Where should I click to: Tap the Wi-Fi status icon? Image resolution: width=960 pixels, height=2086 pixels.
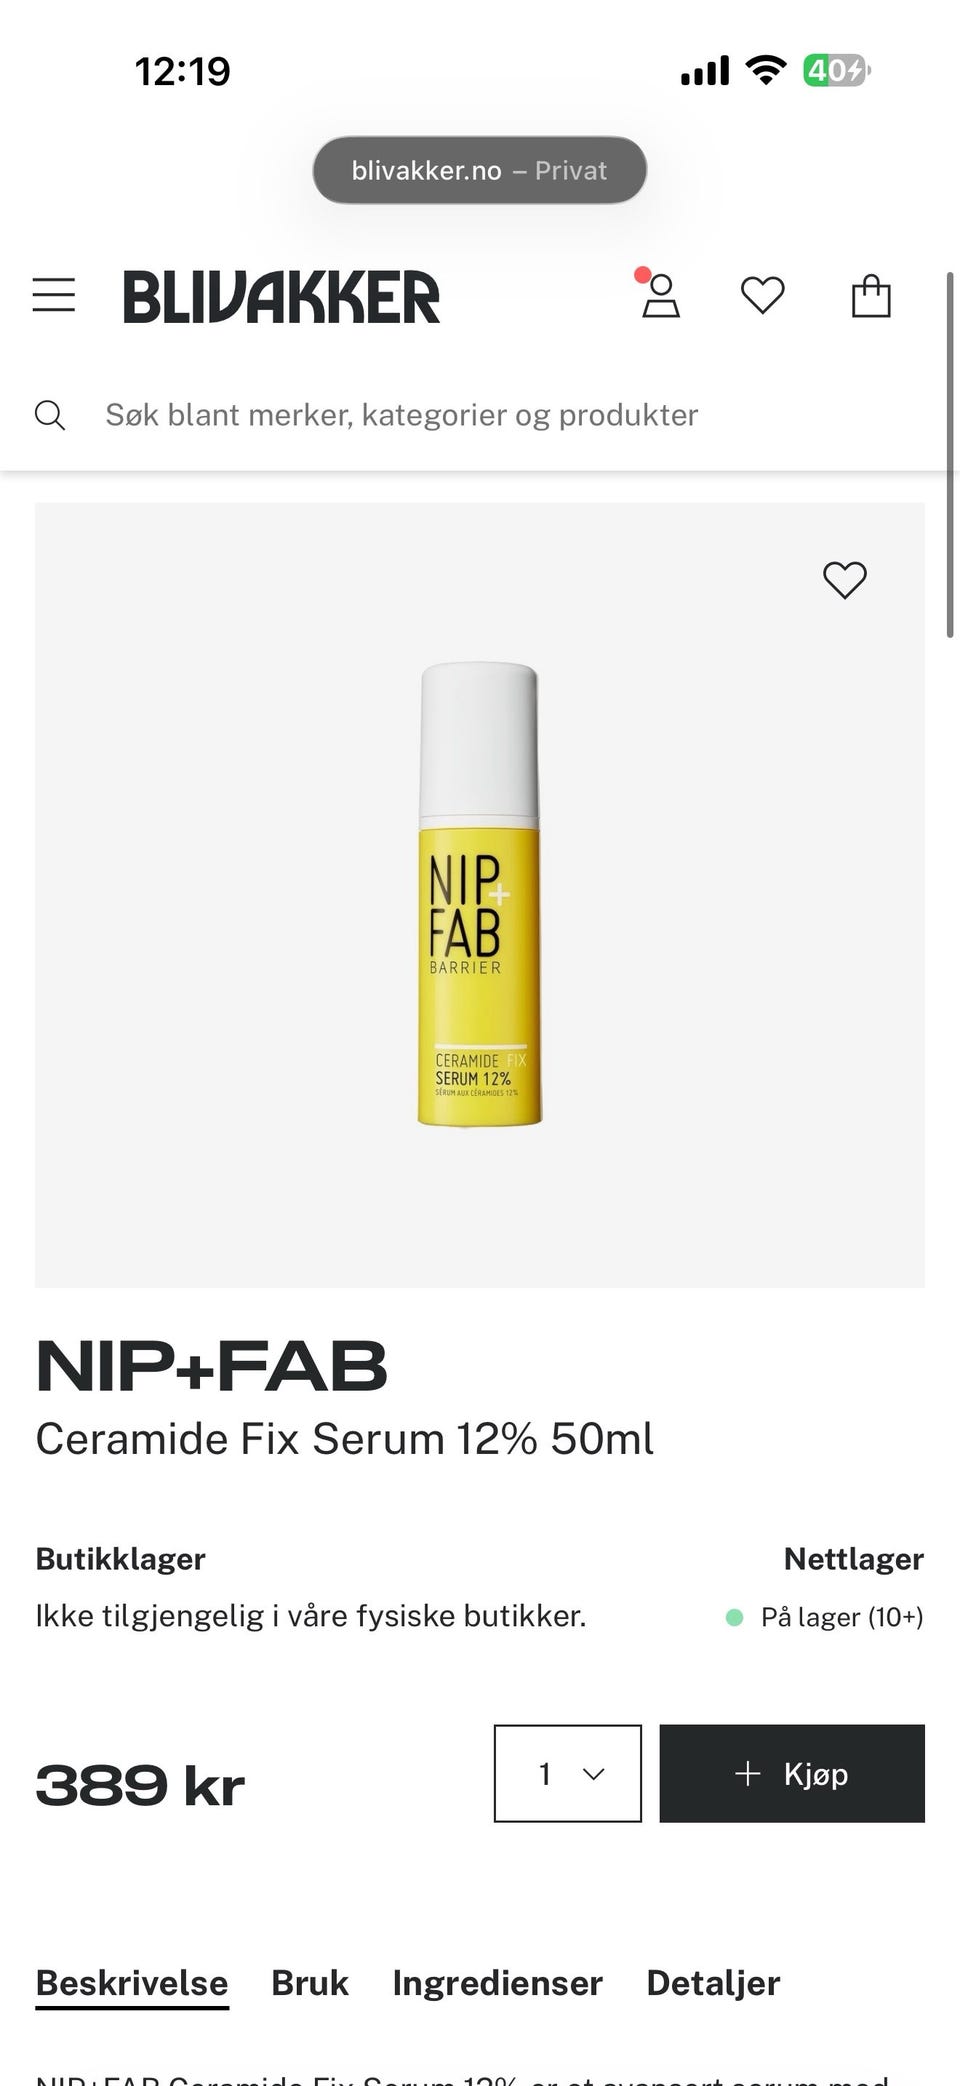(x=766, y=71)
